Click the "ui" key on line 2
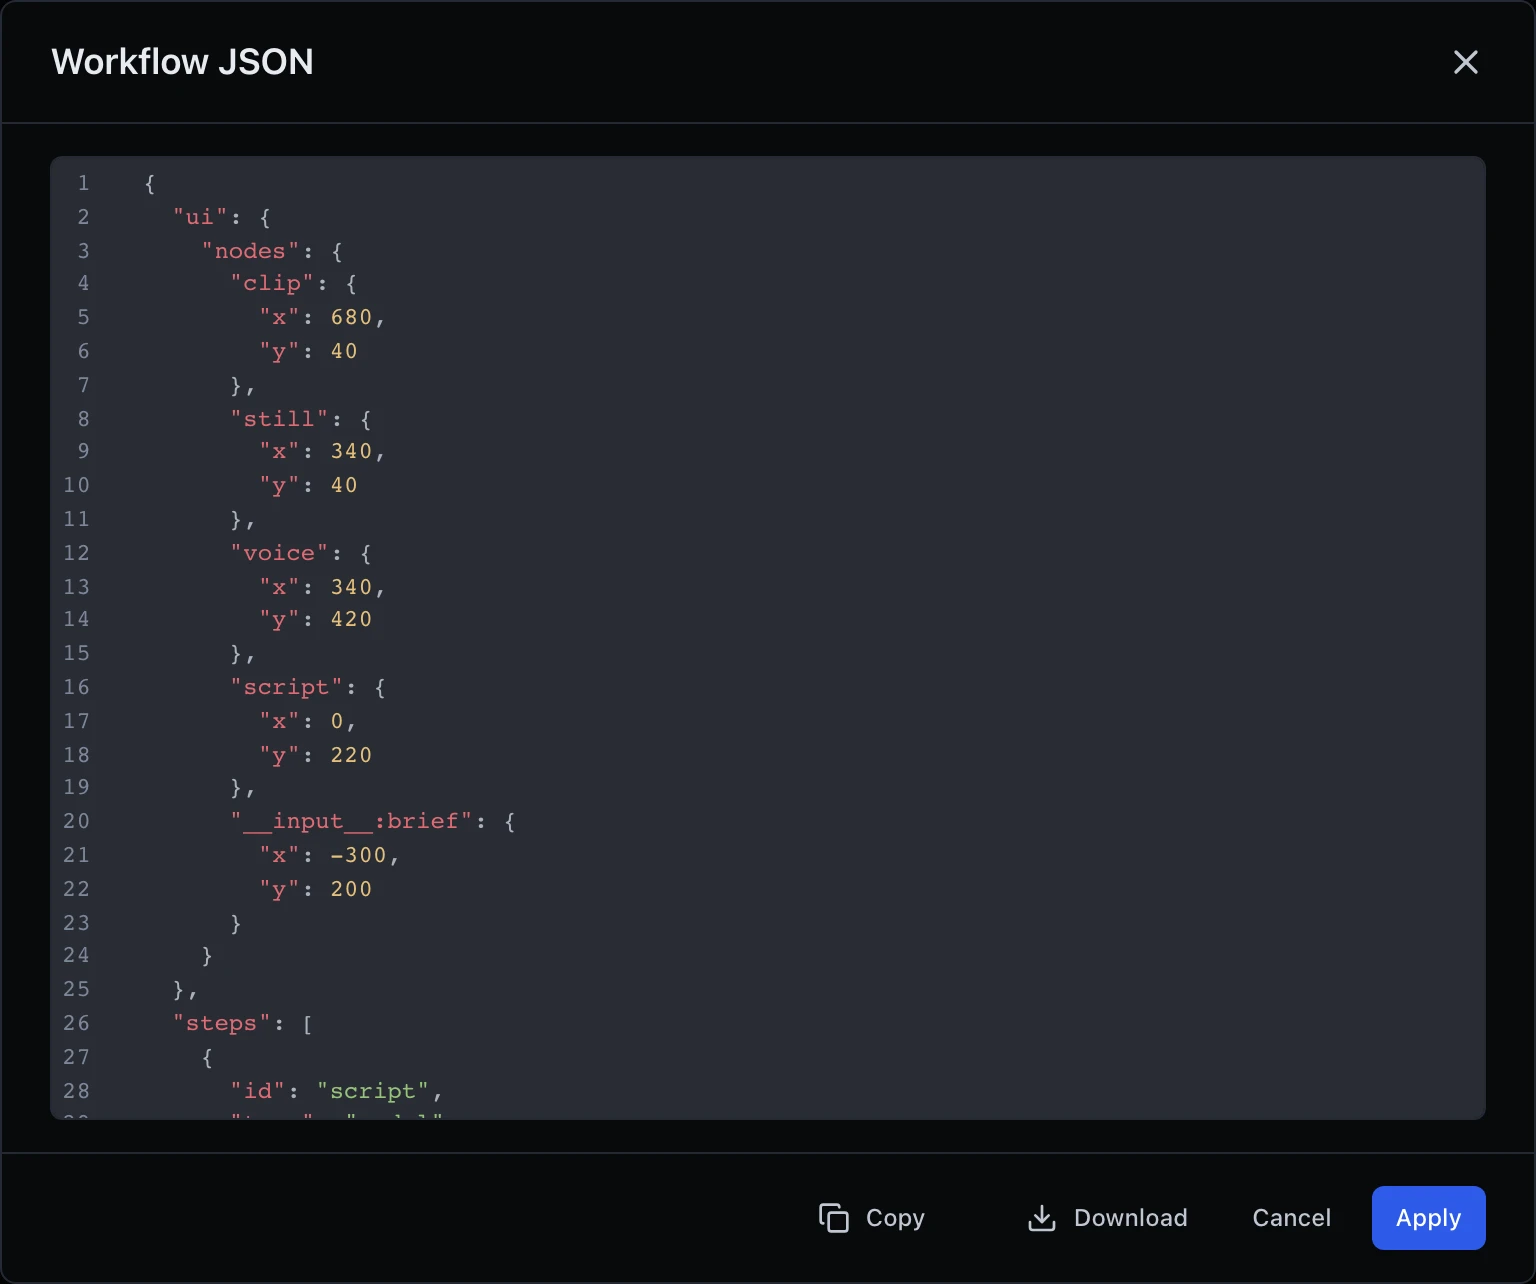 201,217
